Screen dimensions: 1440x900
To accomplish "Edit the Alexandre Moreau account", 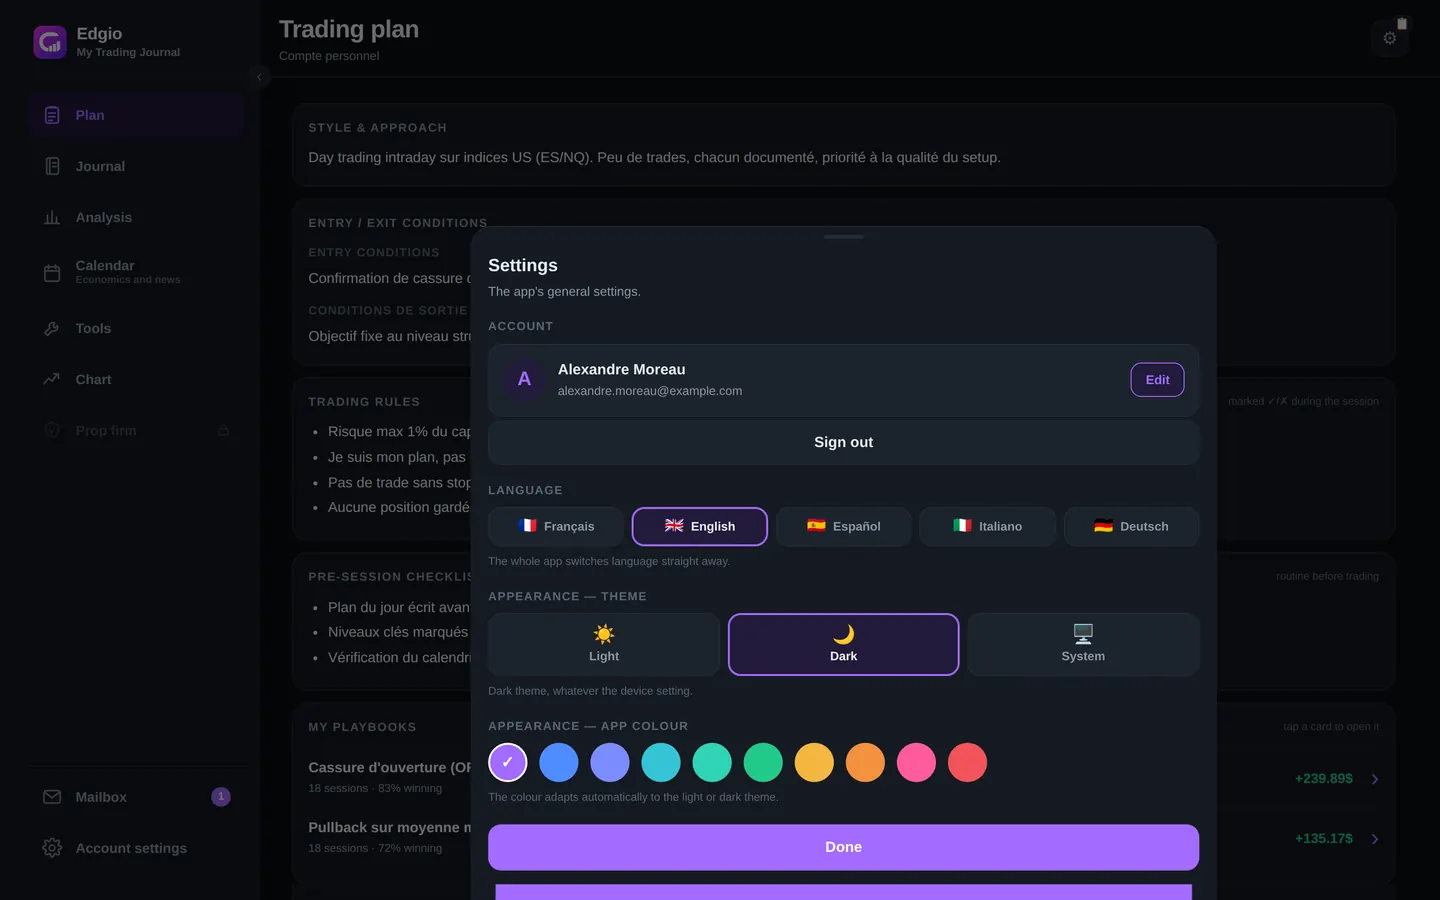I will click(x=1157, y=380).
